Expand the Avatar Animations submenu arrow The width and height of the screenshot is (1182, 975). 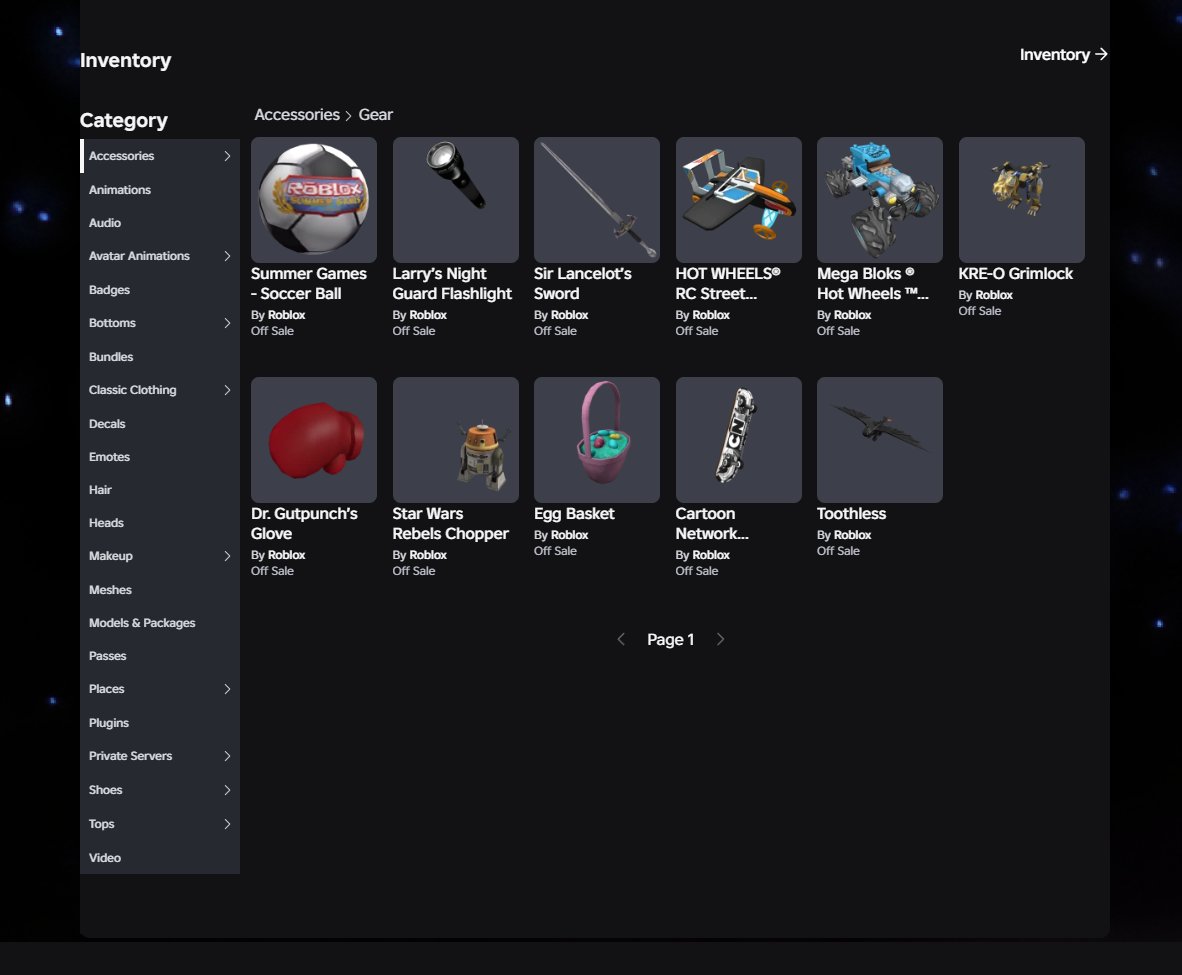pyautogui.click(x=227, y=256)
